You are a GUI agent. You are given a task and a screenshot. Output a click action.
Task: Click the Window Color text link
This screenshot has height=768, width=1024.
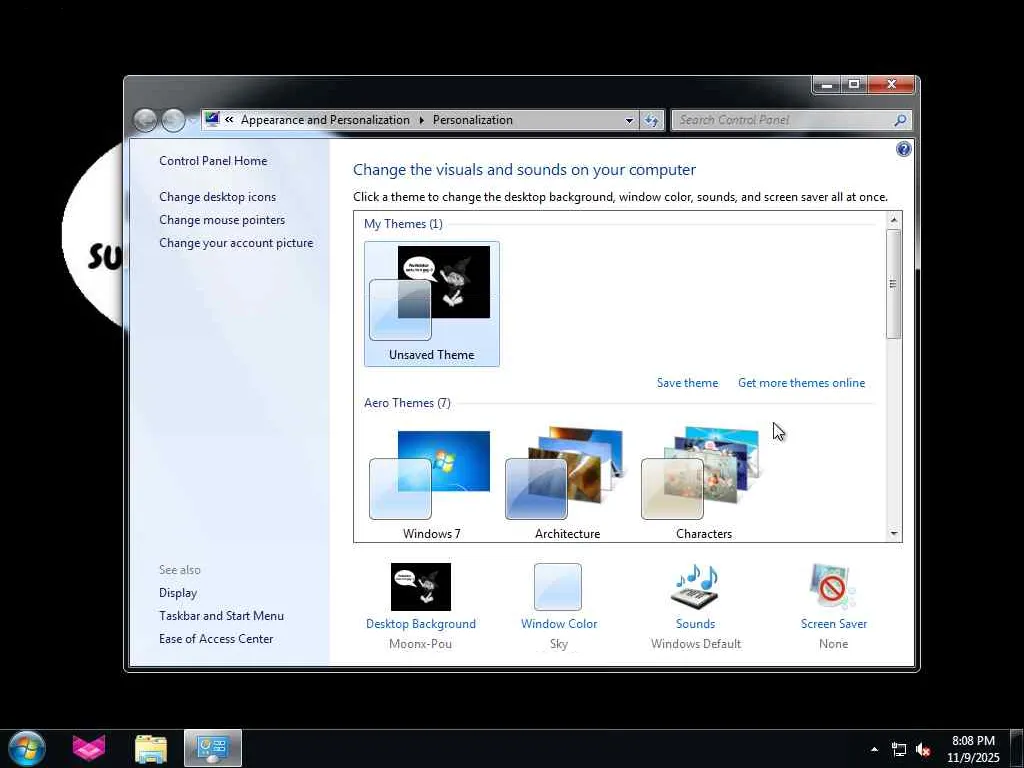click(559, 624)
